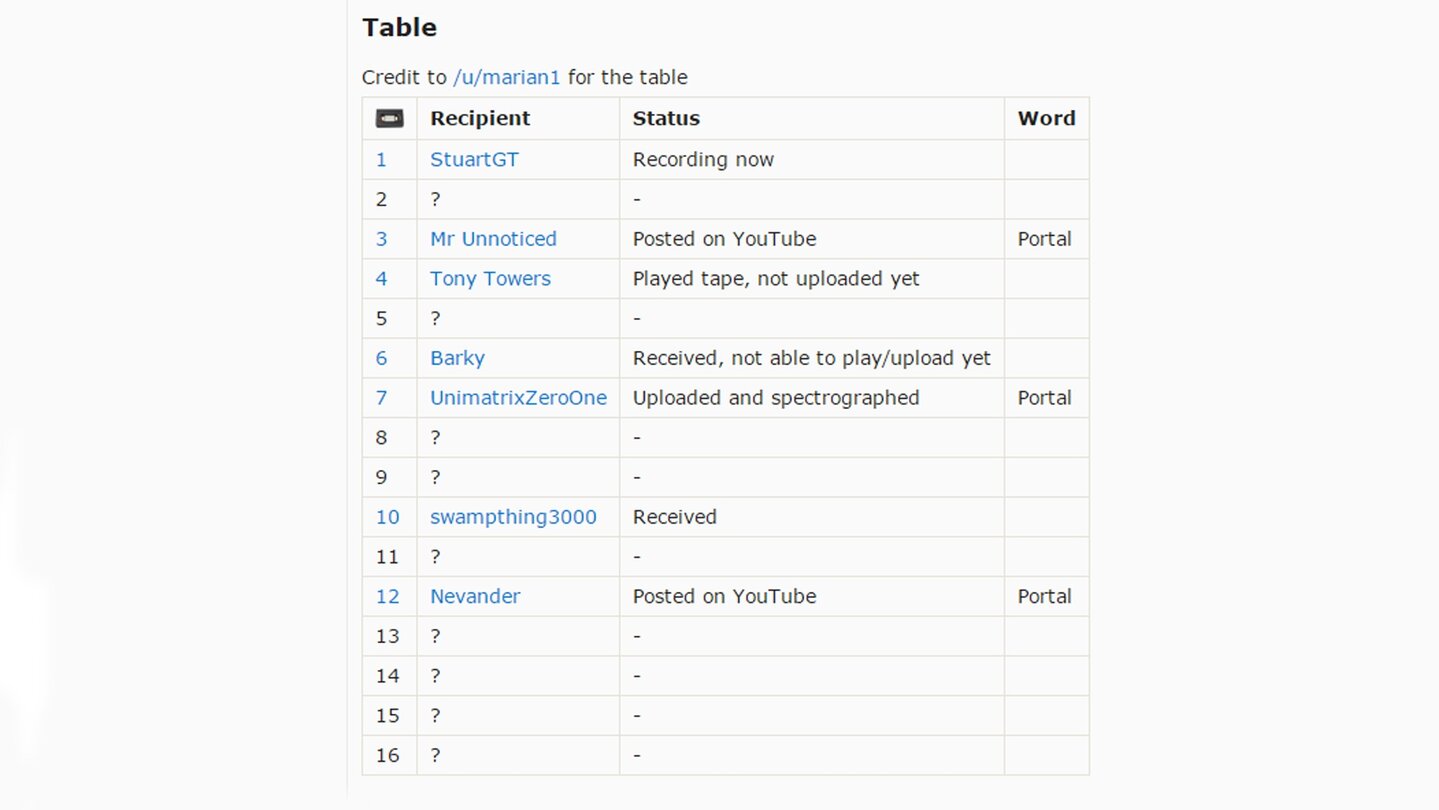
Task: Open tape number 10 link
Action: click(x=387, y=517)
